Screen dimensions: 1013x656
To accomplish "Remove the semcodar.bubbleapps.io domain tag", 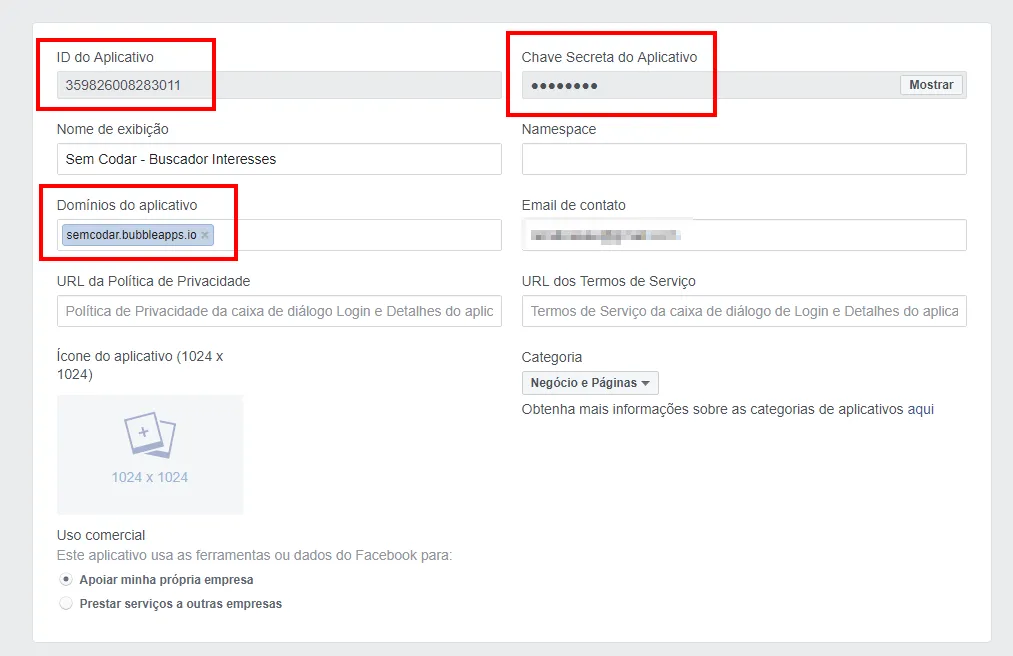I will click(205, 235).
